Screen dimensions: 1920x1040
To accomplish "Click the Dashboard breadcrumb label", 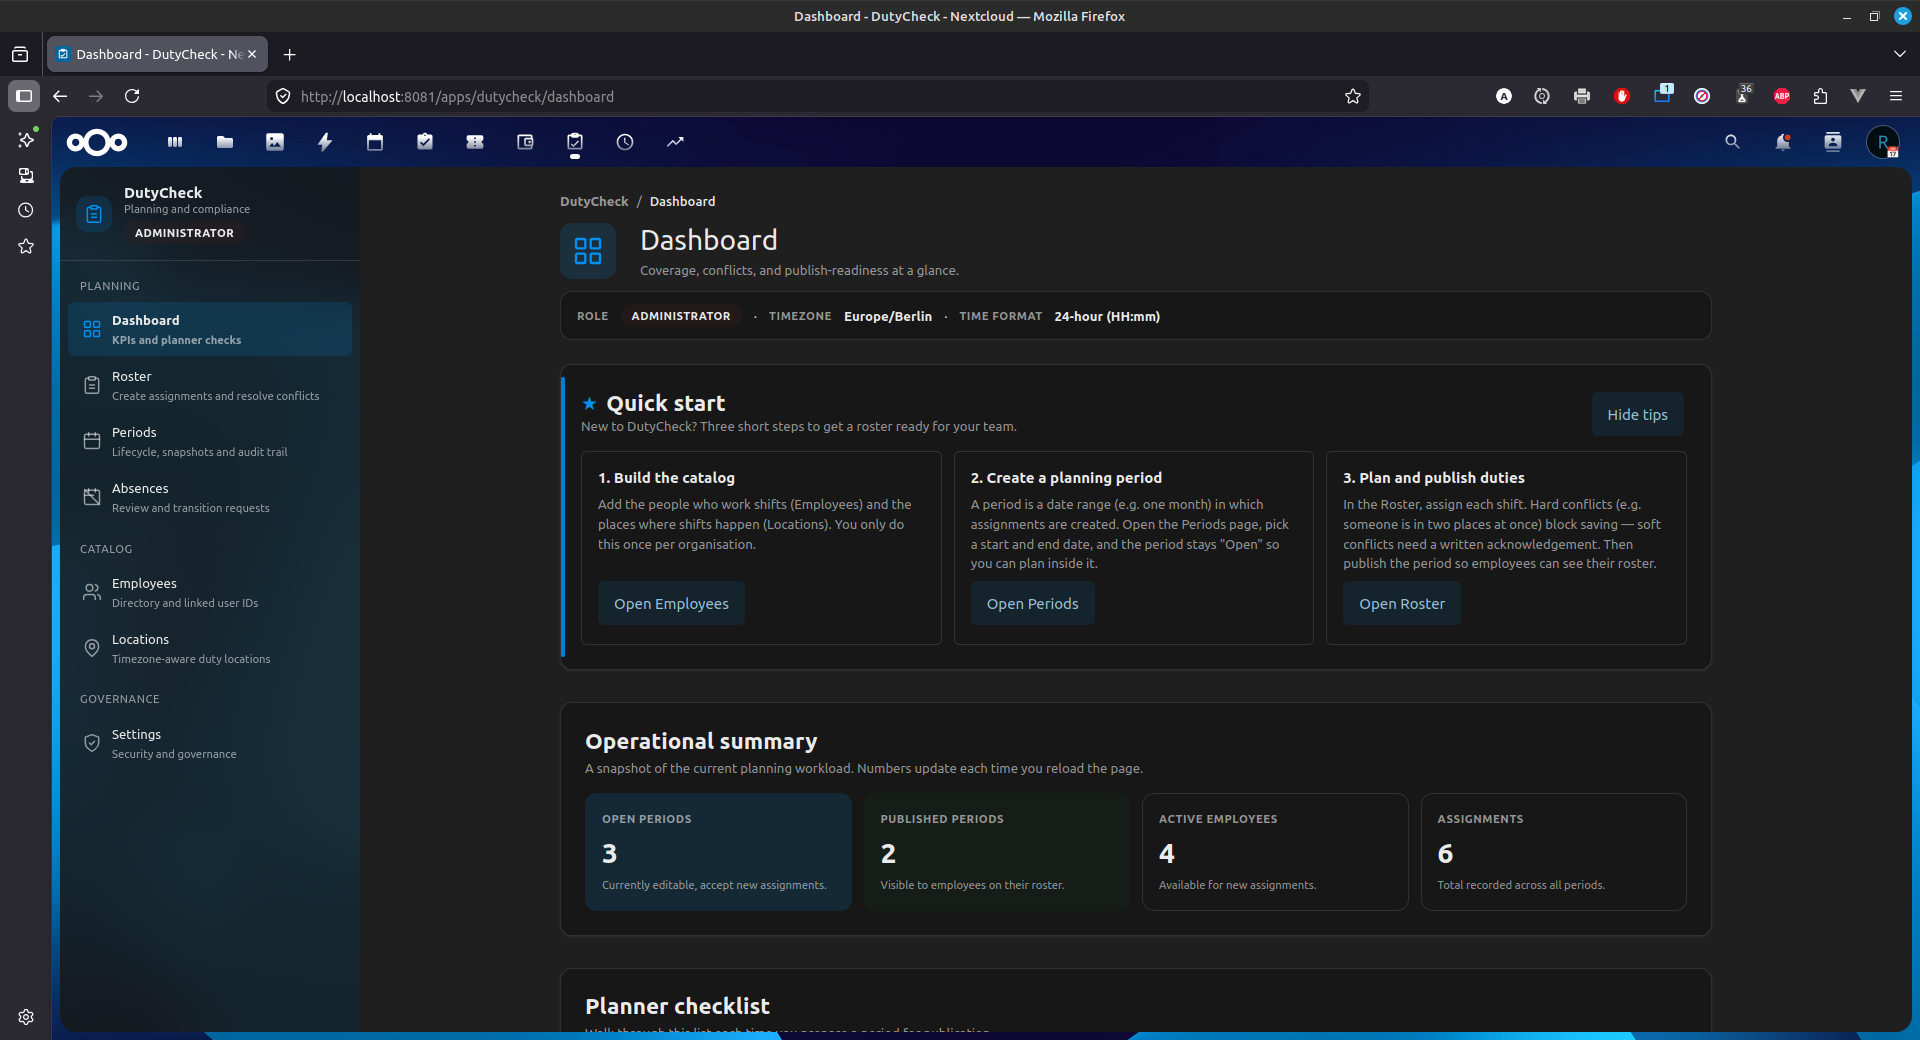I will (x=682, y=201).
